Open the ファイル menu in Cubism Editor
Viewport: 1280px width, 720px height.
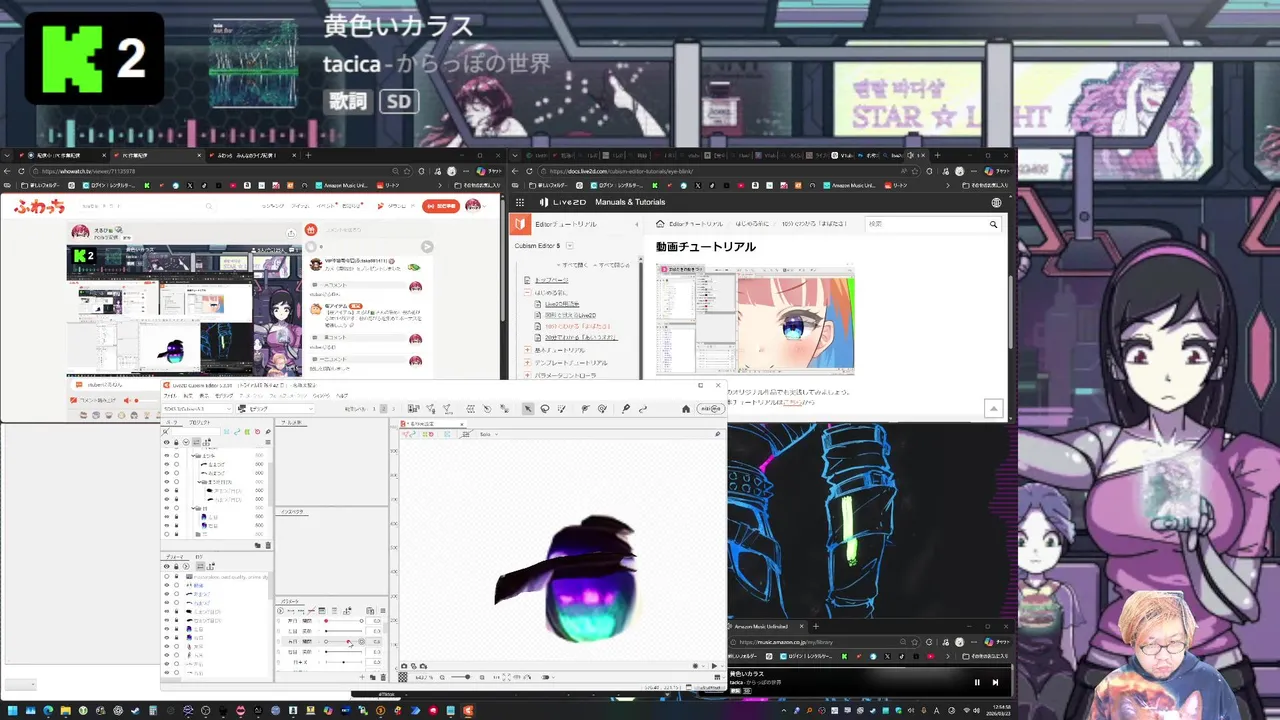pos(170,396)
